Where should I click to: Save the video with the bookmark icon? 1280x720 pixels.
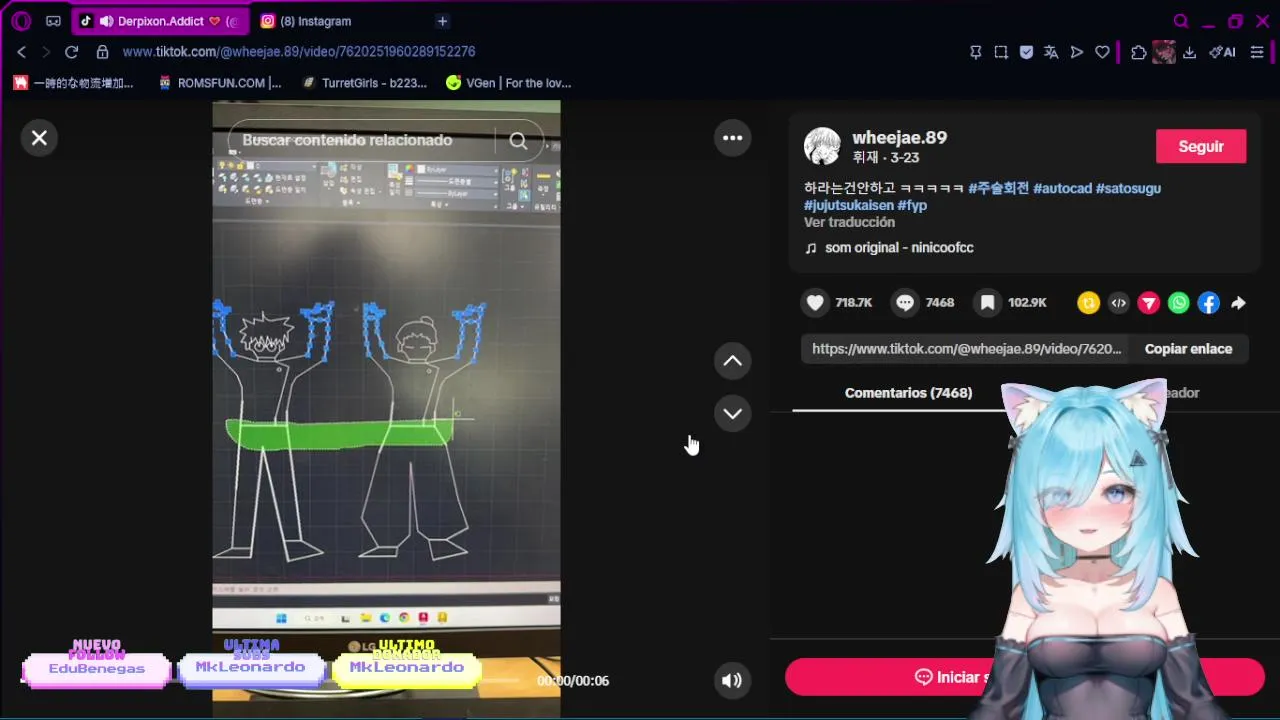coord(987,302)
